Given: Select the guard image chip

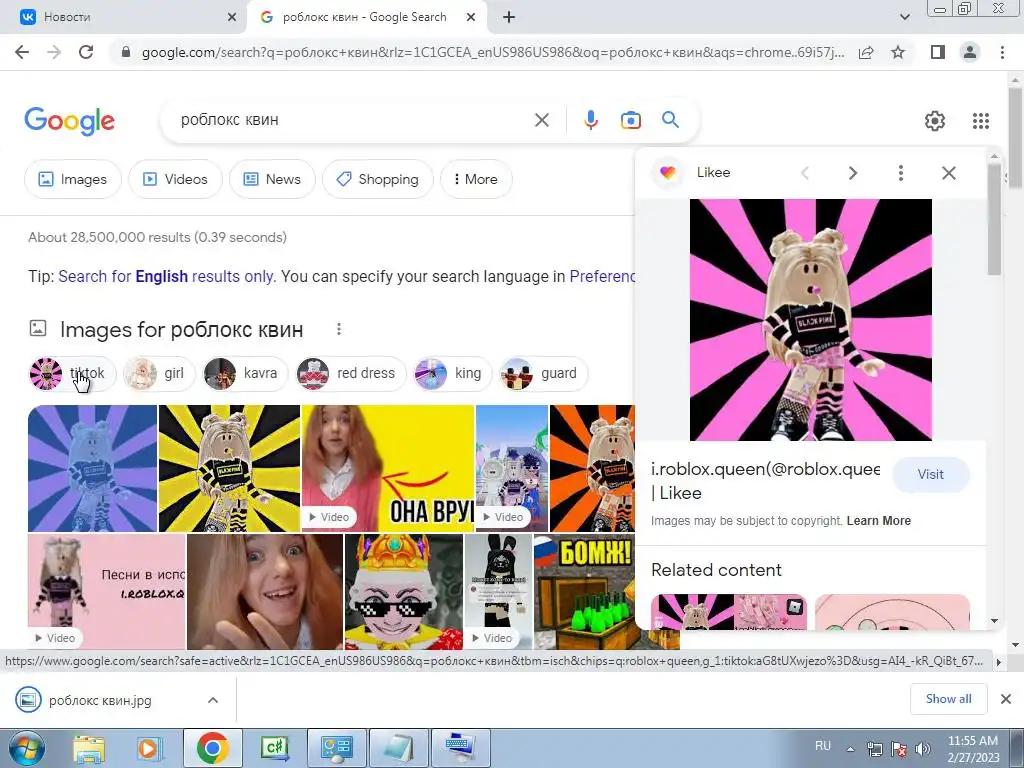Looking at the screenshot, I should click(x=543, y=374).
